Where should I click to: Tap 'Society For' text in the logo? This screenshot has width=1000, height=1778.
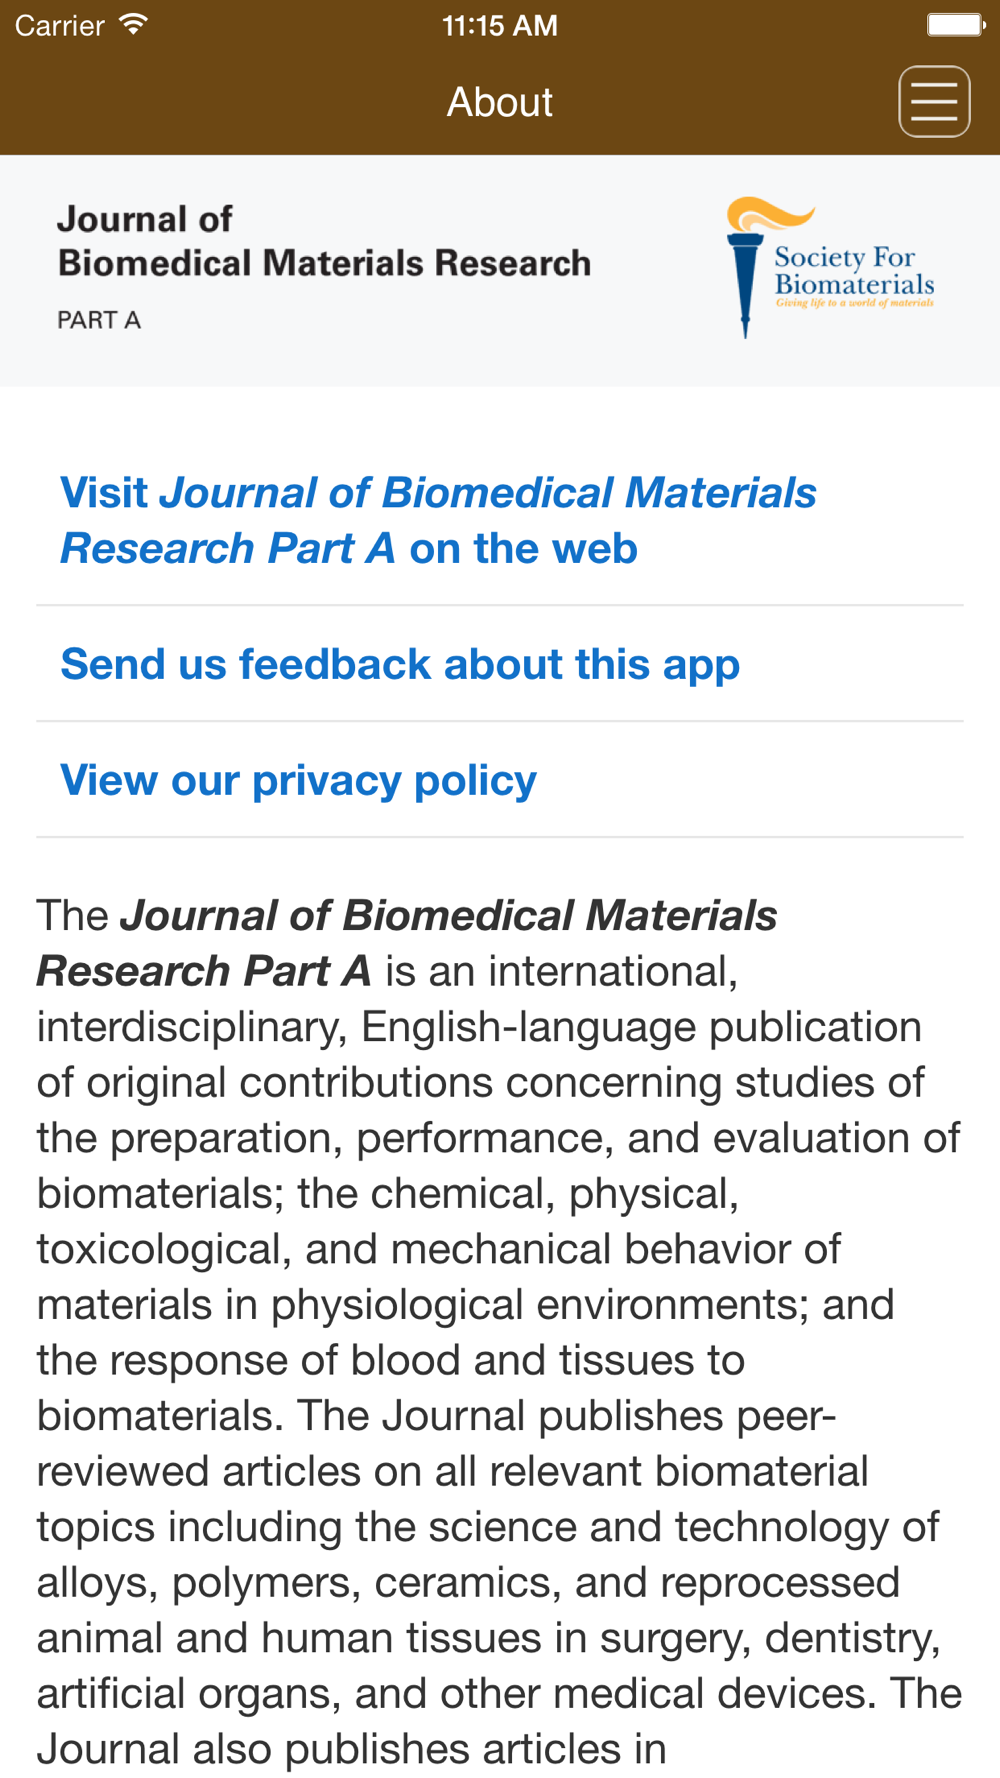click(x=845, y=257)
